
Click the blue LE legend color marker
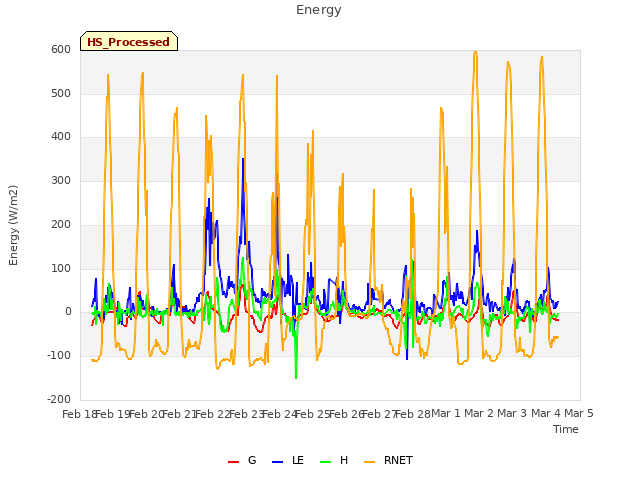pos(277,462)
